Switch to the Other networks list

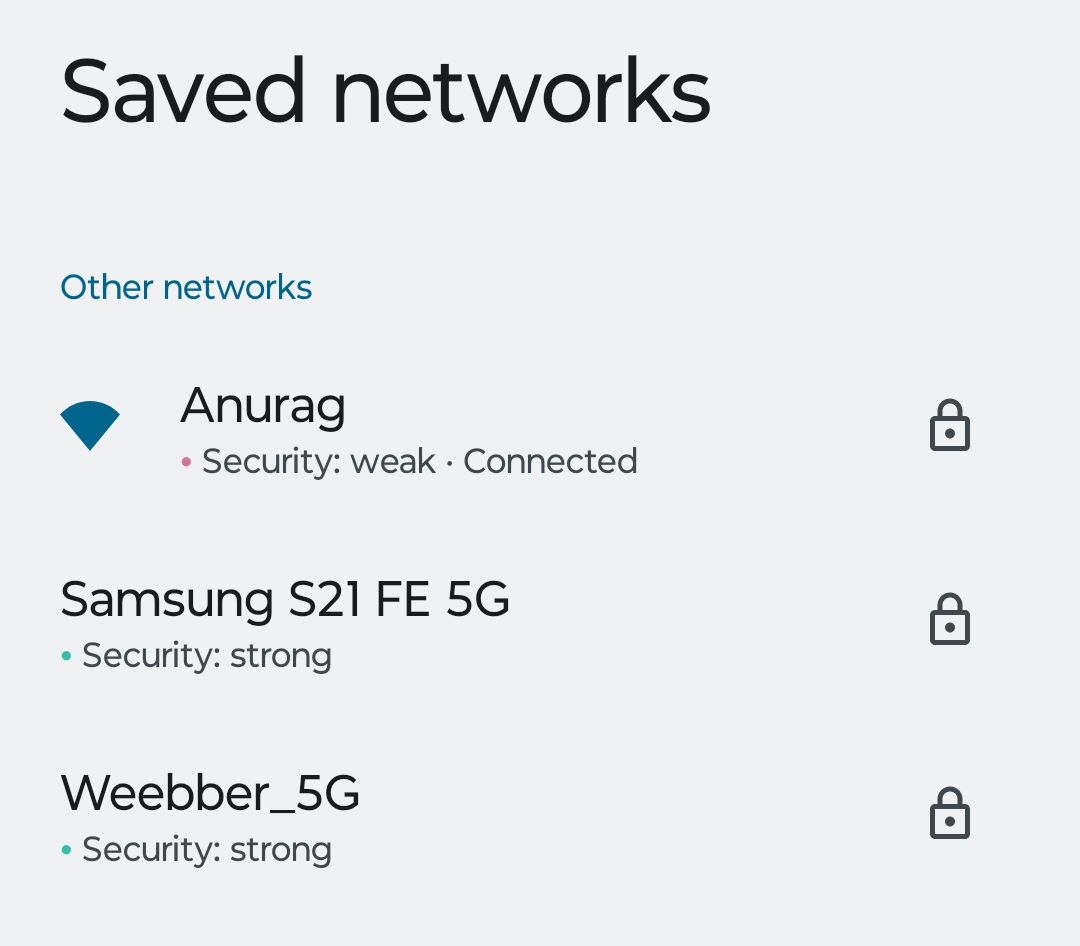coord(186,287)
